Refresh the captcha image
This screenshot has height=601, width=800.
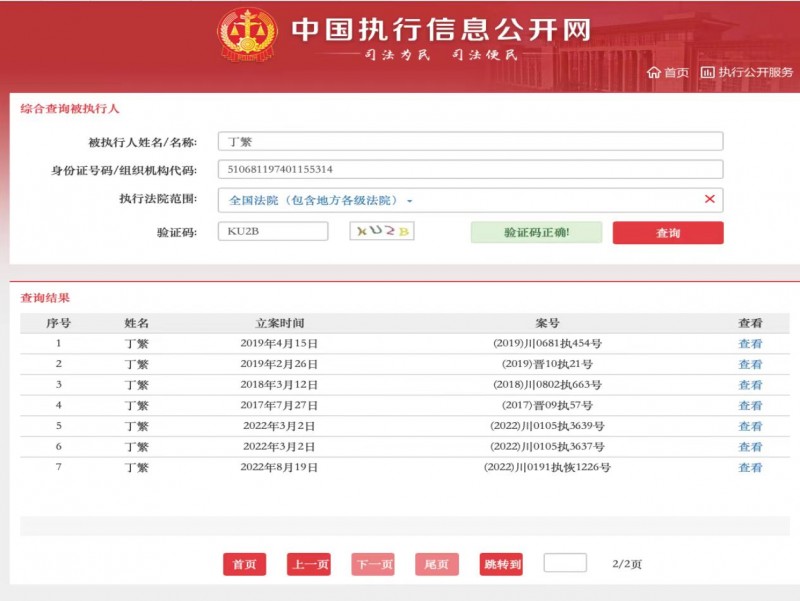(x=382, y=231)
